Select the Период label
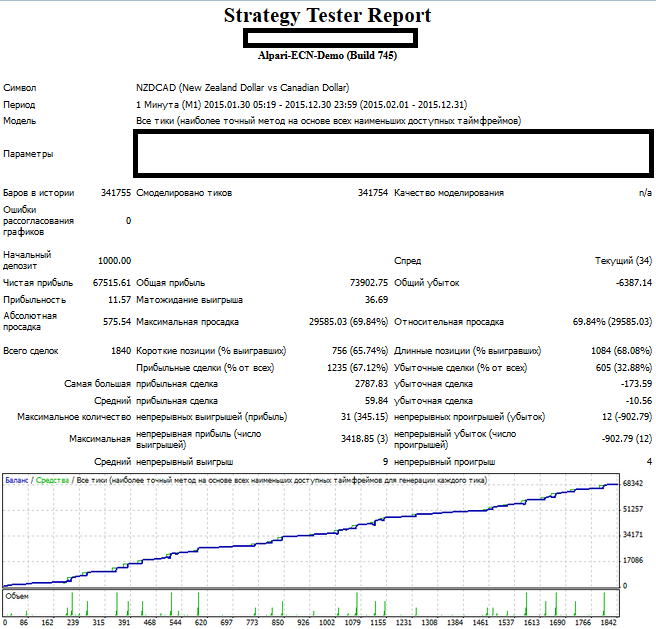Viewport: 656px width, 629px height. click(19, 105)
